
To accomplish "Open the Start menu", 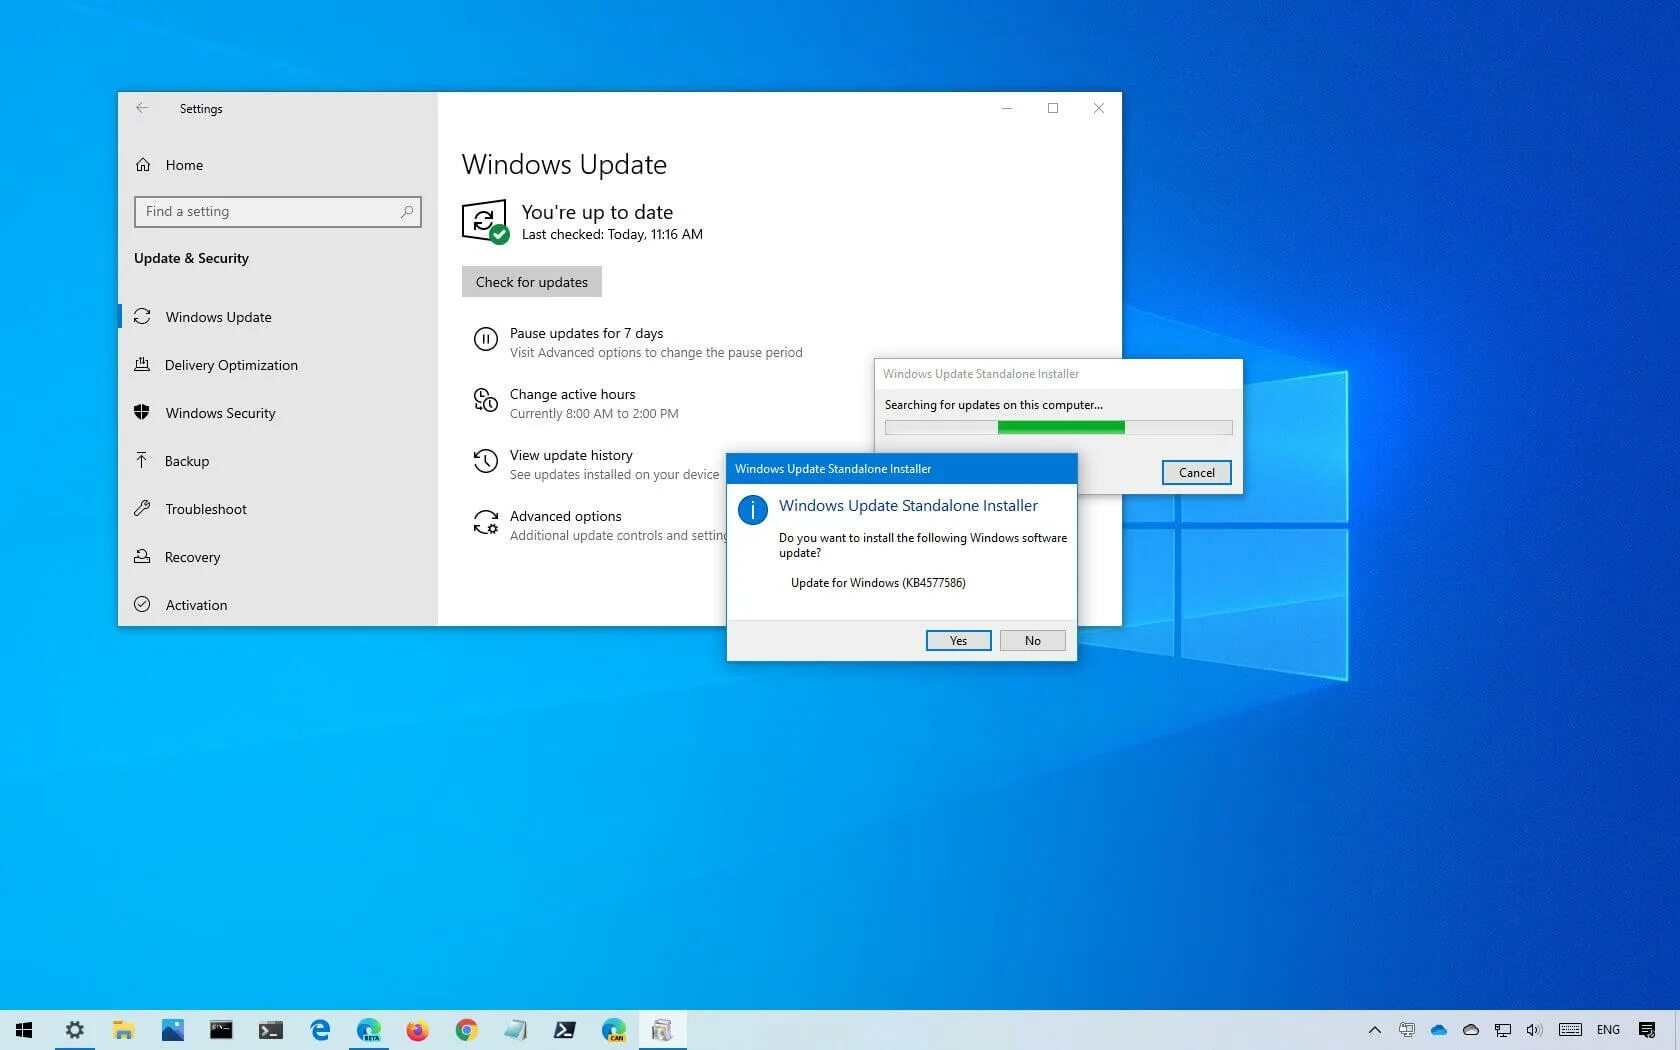I will click(24, 1030).
